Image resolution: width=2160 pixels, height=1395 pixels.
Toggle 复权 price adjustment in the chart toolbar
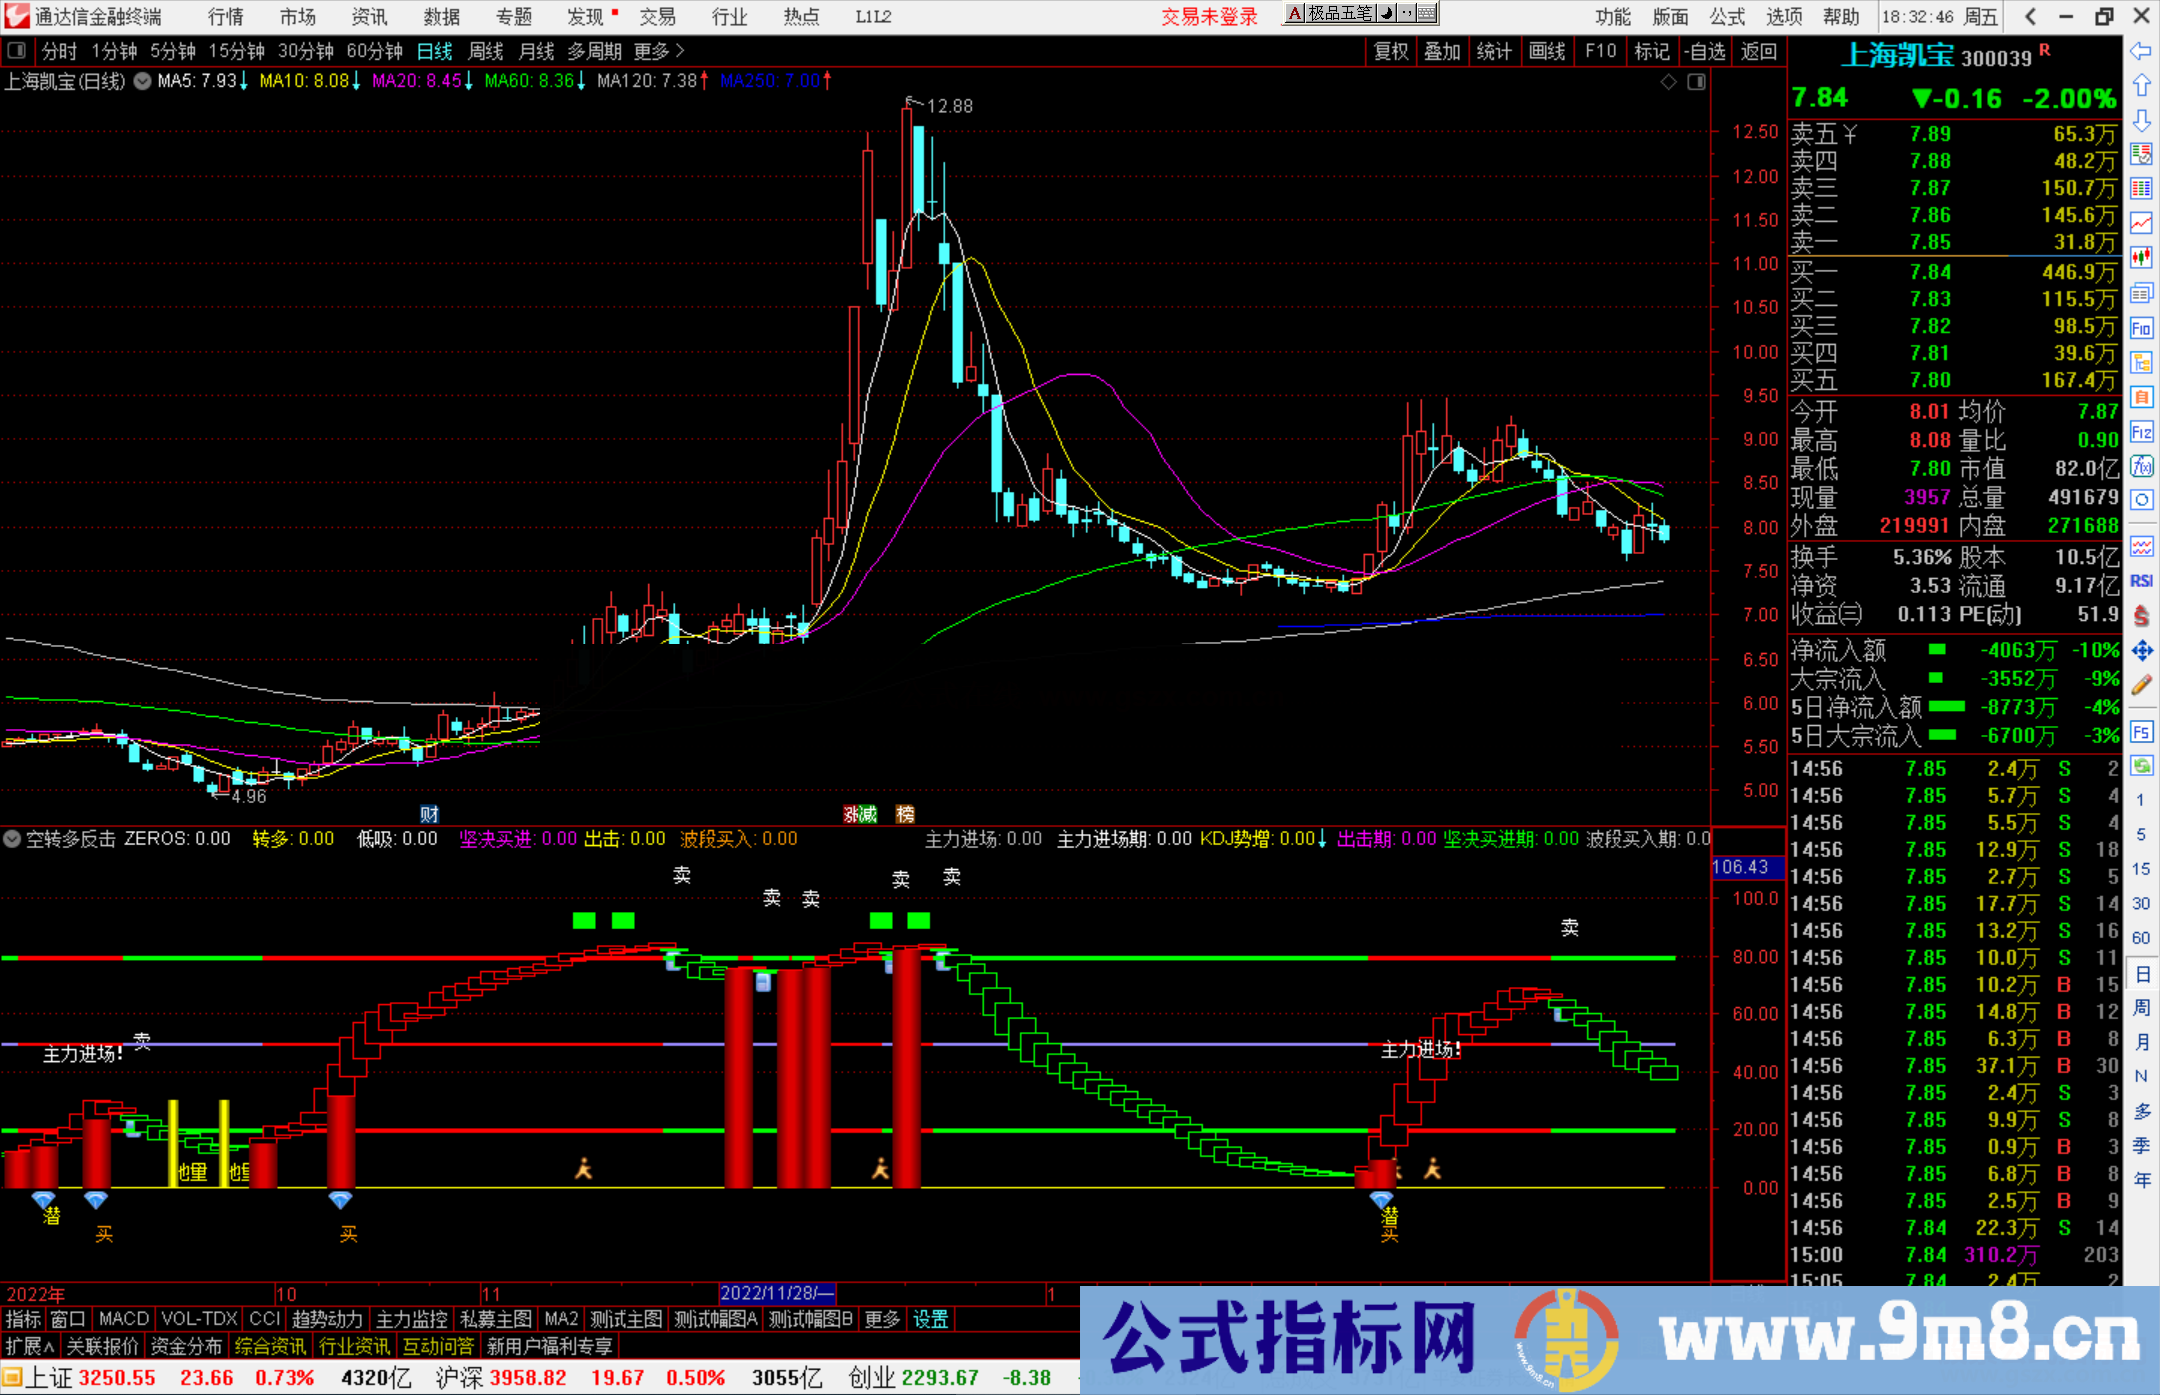1390,51
